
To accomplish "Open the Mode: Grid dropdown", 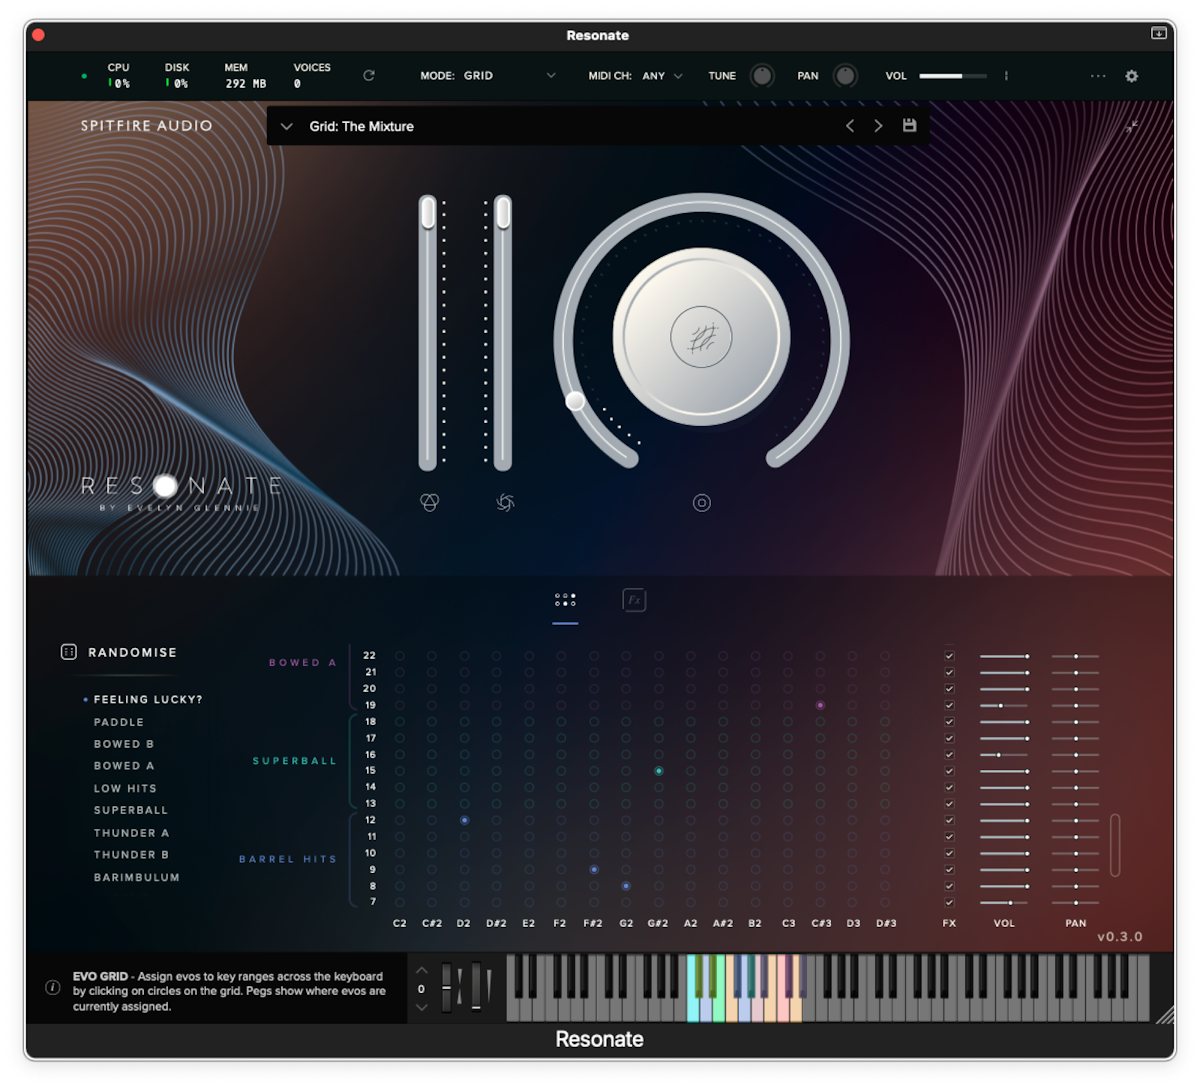I will pos(488,76).
